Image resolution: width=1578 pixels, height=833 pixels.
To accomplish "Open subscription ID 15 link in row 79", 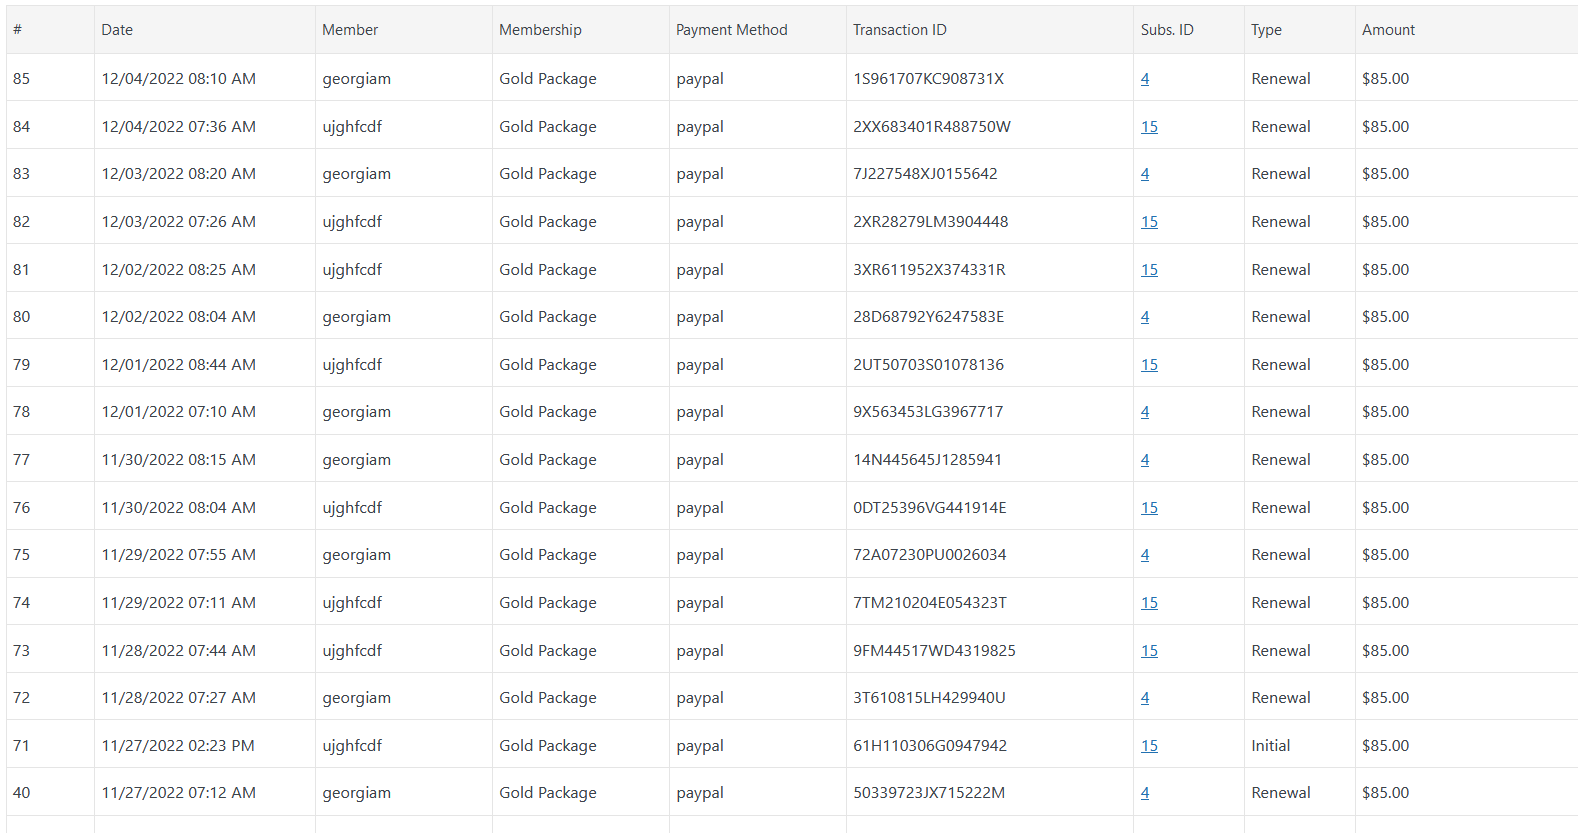I will coord(1149,365).
